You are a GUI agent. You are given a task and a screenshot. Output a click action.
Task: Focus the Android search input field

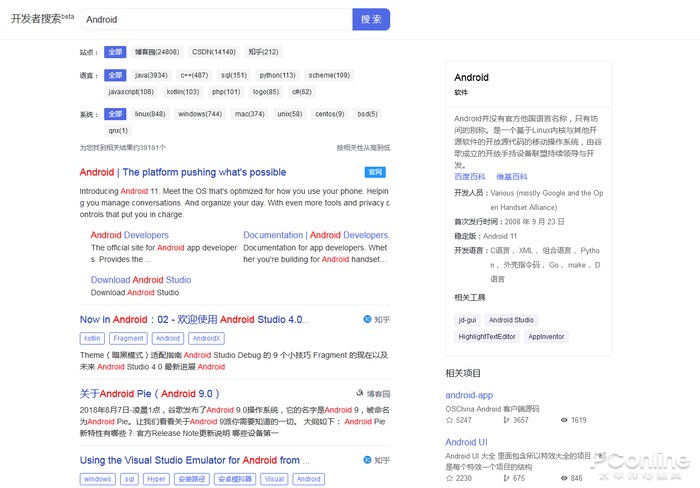tap(216, 19)
